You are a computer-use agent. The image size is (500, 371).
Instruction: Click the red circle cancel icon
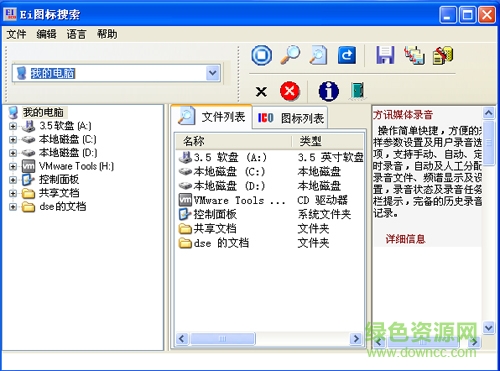290,91
